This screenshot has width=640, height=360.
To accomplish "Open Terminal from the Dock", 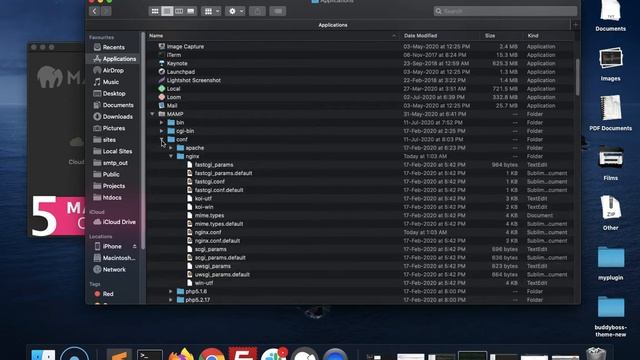I will pyautogui.click(x=150, y=354).
